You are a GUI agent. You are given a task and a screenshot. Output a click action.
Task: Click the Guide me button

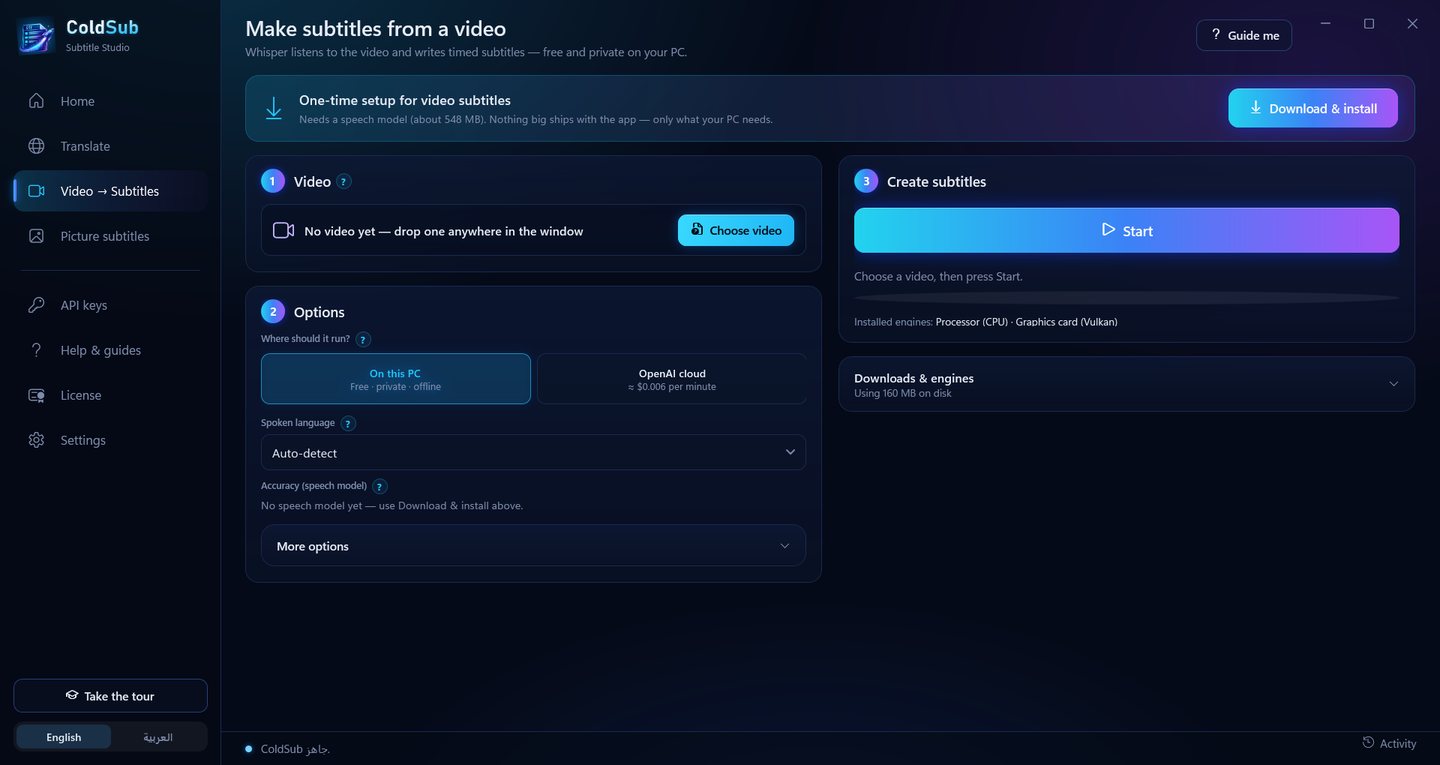tap(1244, 35)
